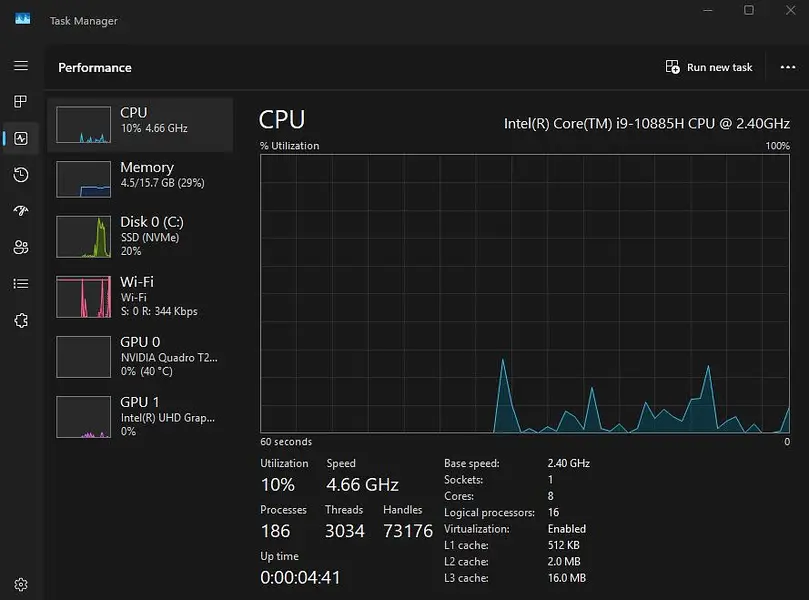809x600 pixels.
Task: Open the hamburger navigation menu
Action: tap(21, 66)
